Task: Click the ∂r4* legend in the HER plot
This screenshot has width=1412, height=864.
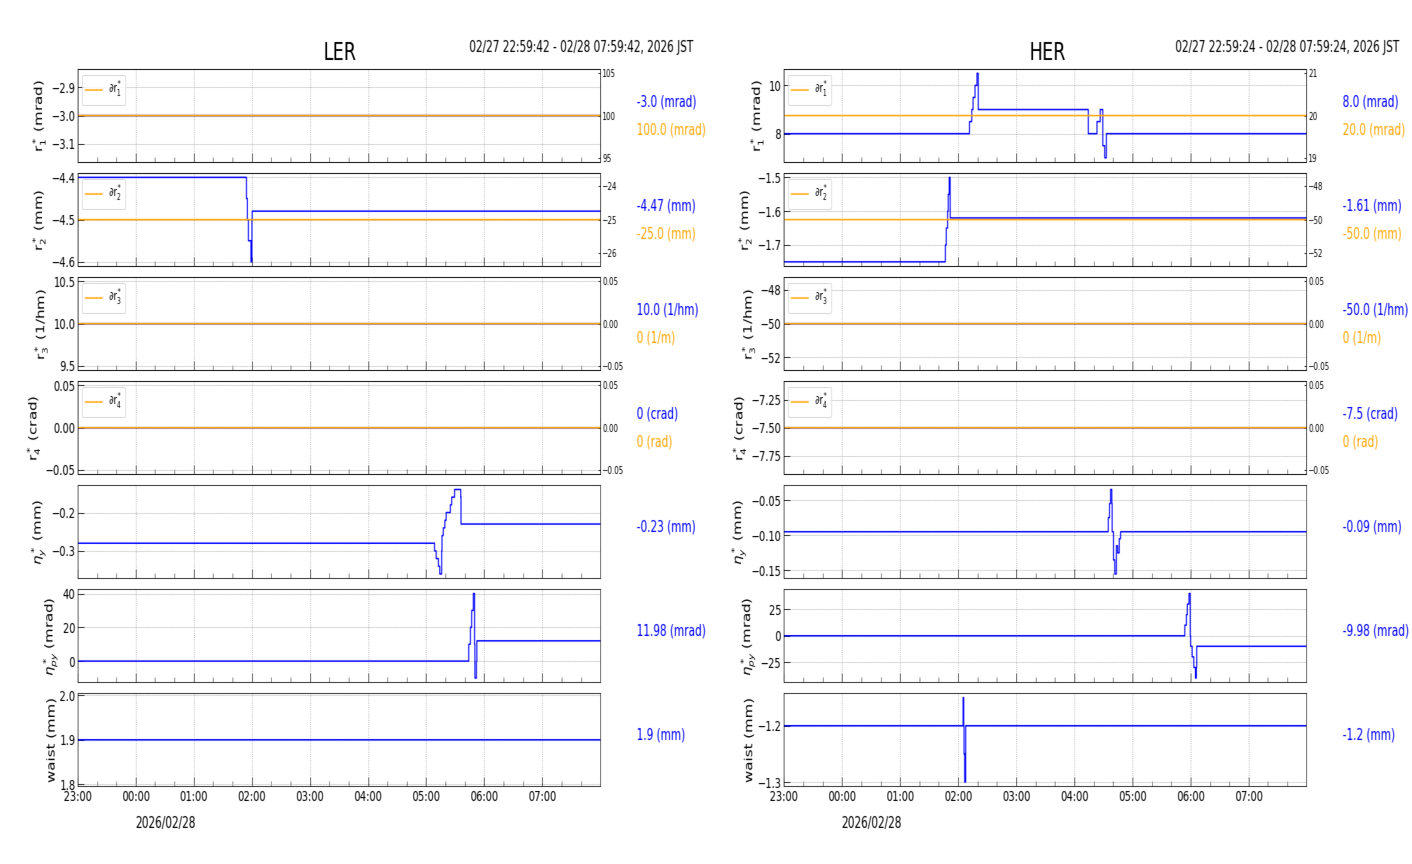Action: pos(810,402)
